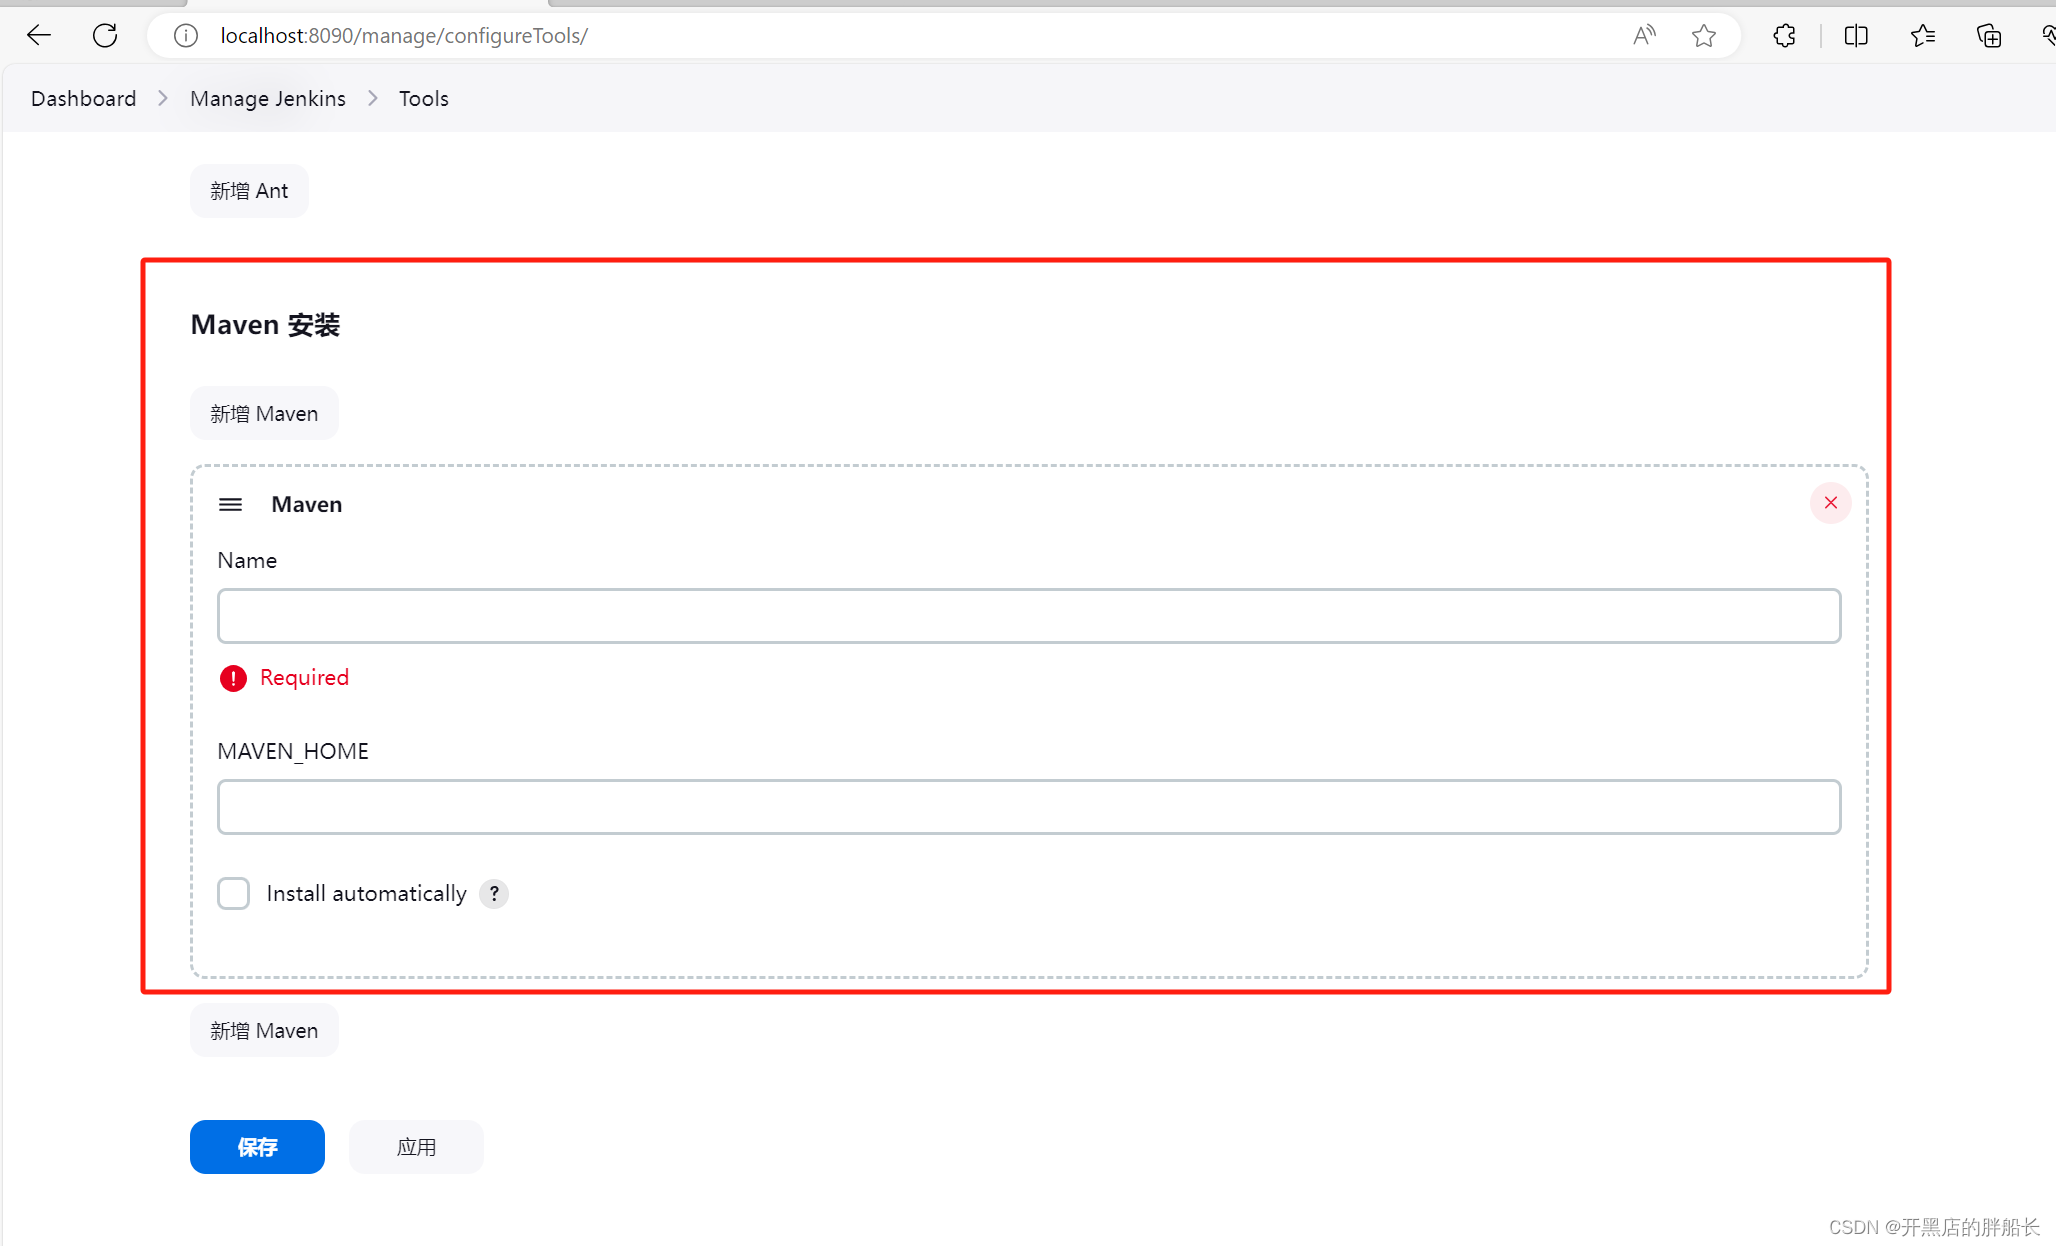
Task: Click the MAVEN_HOME field label
Action: tap(293, 751)
